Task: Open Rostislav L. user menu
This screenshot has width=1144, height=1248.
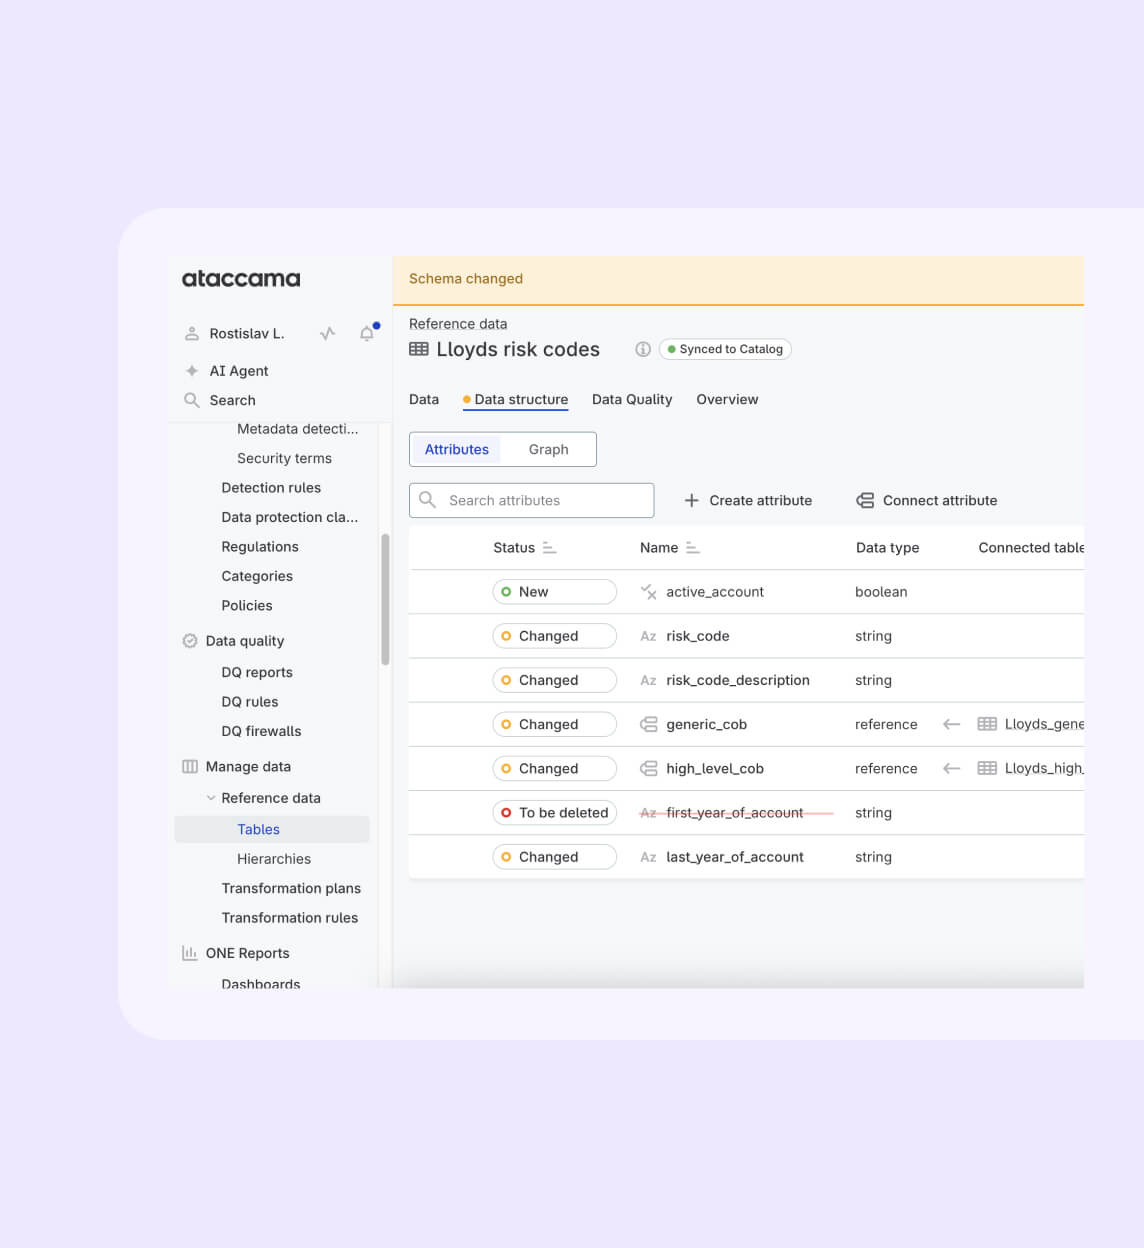Action: (x=247, y=334)
